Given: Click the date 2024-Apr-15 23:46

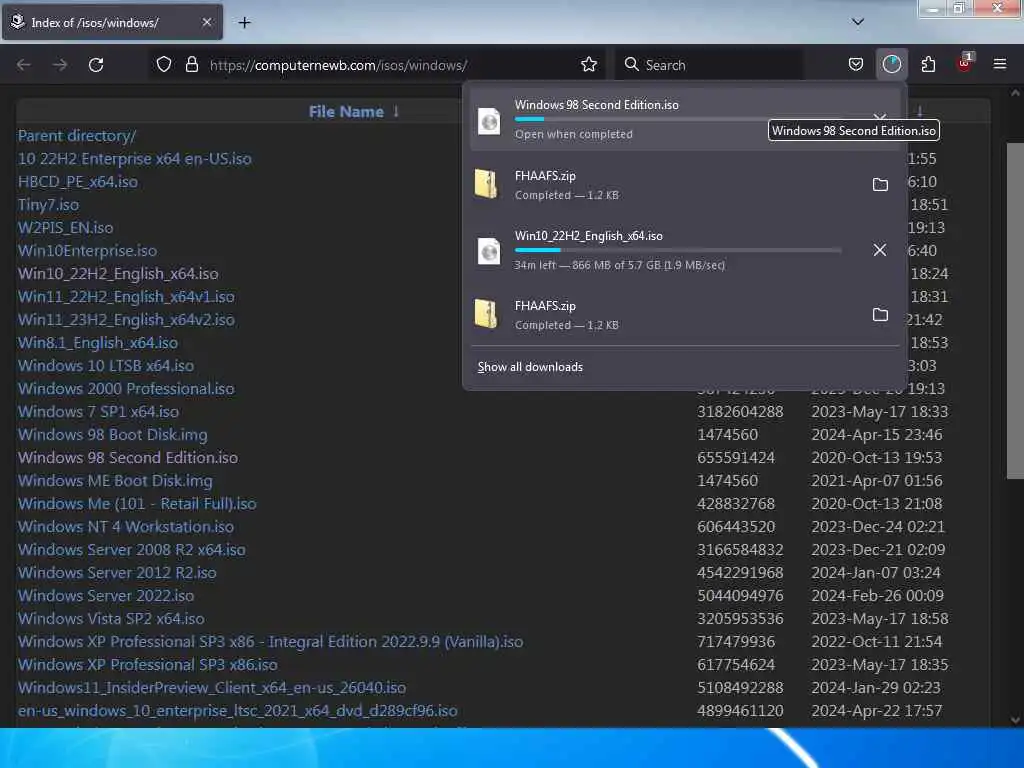Looking at the screenshot, I should click(x=877, y=435).
